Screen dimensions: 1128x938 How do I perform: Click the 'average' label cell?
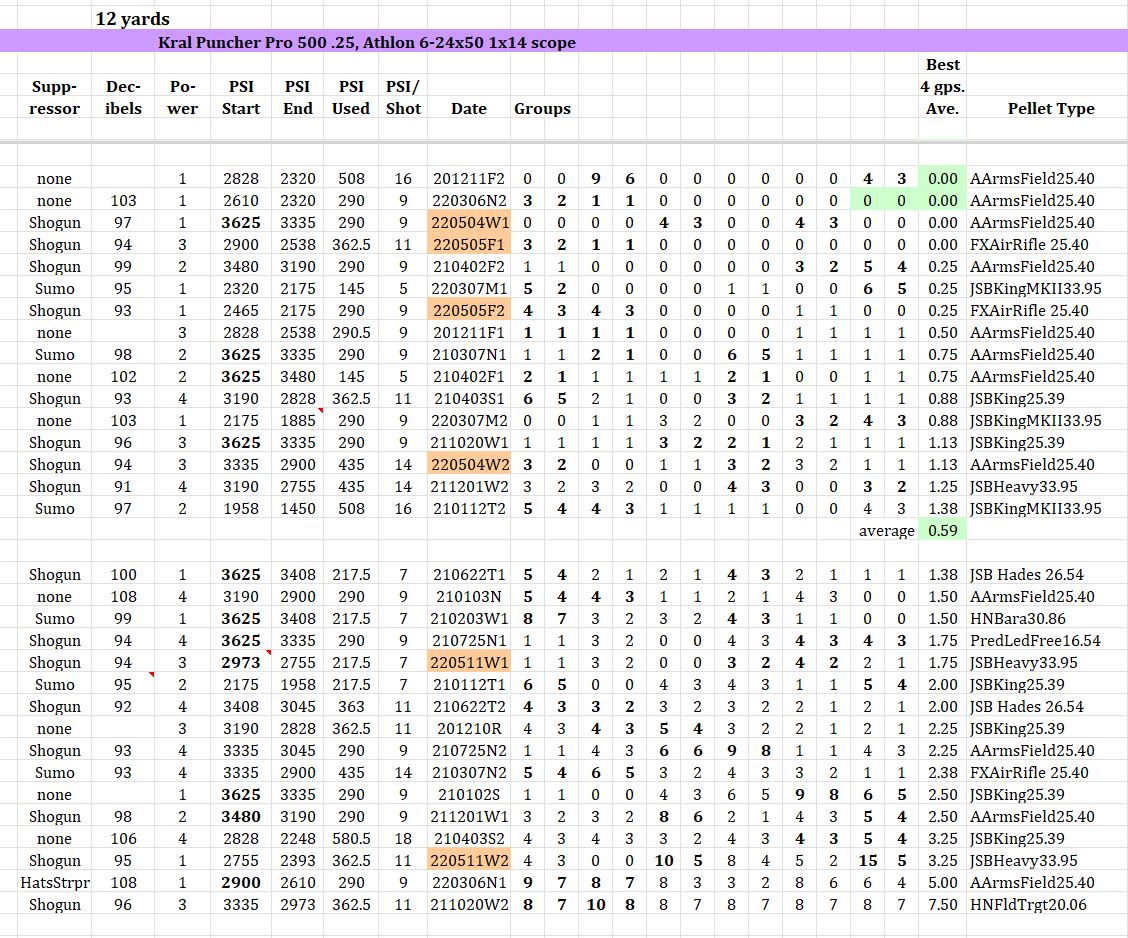tap(886, 531)
